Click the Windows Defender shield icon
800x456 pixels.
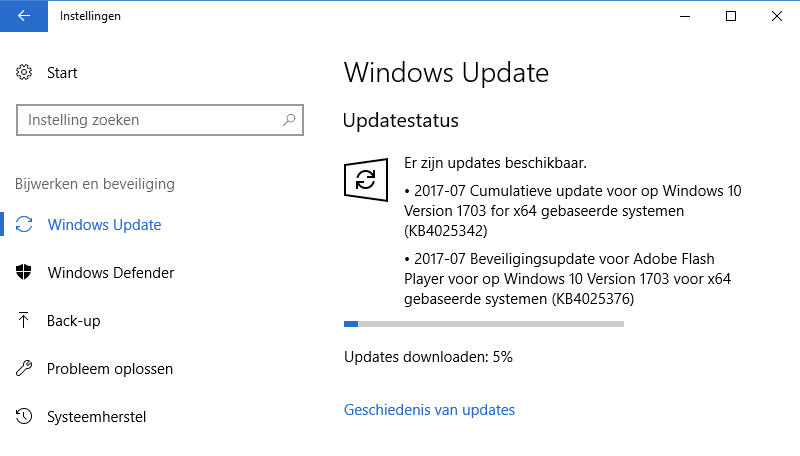pyautogui.click(x=25, y=273)
